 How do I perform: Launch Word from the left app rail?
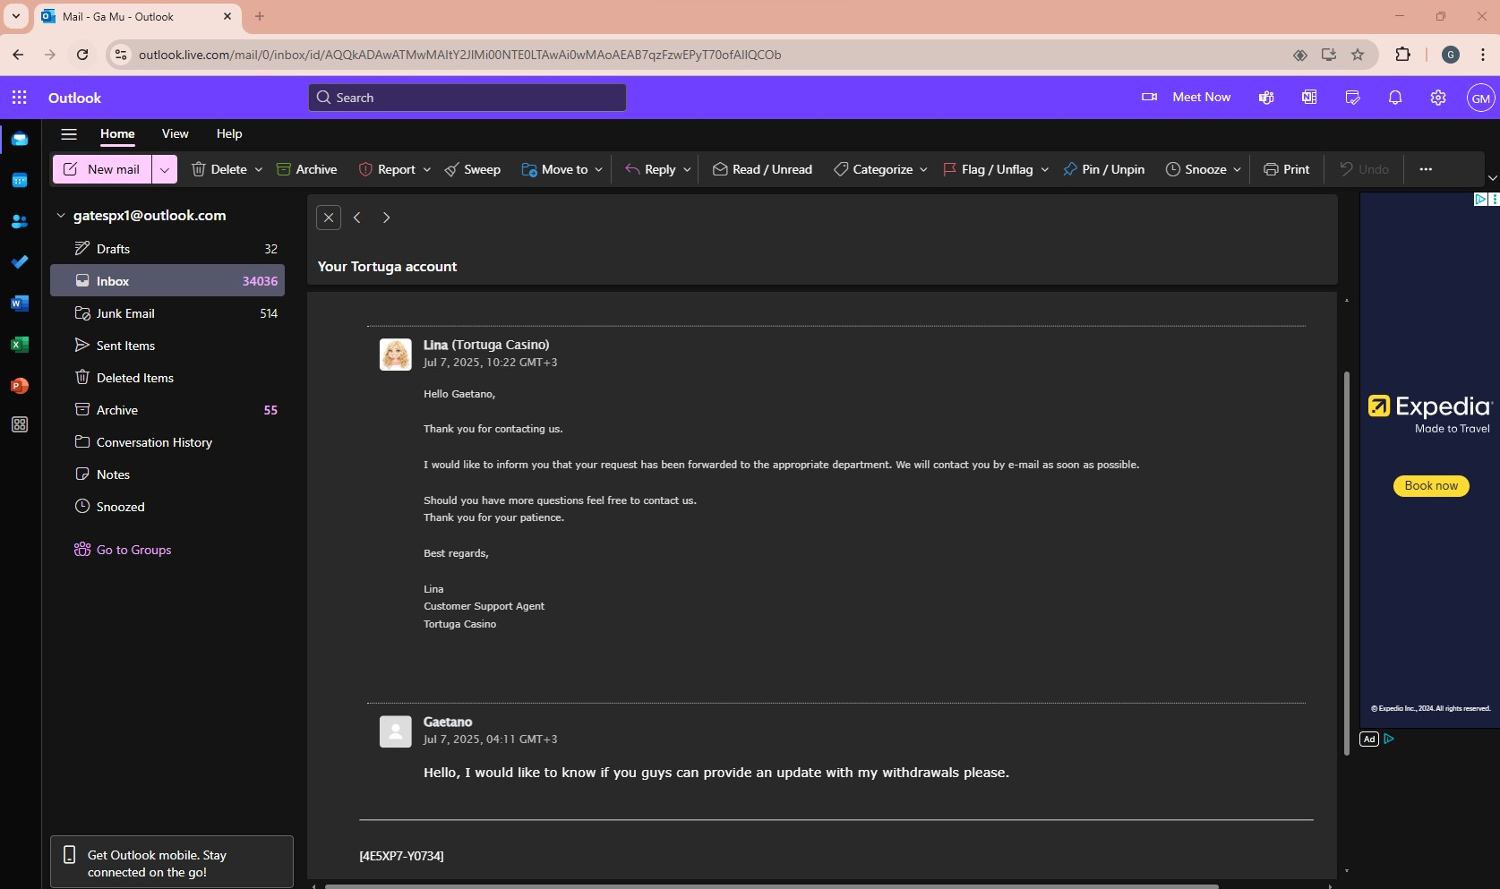point(19,303)
